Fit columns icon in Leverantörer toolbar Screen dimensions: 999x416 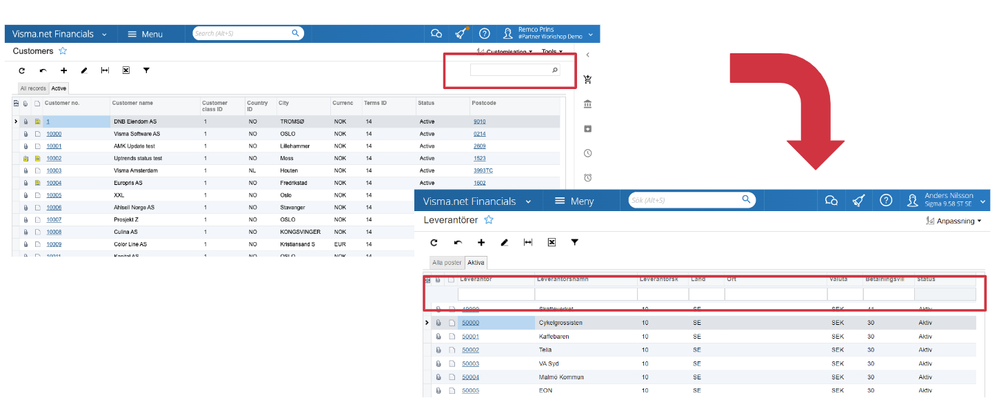(x=528, y=243)
